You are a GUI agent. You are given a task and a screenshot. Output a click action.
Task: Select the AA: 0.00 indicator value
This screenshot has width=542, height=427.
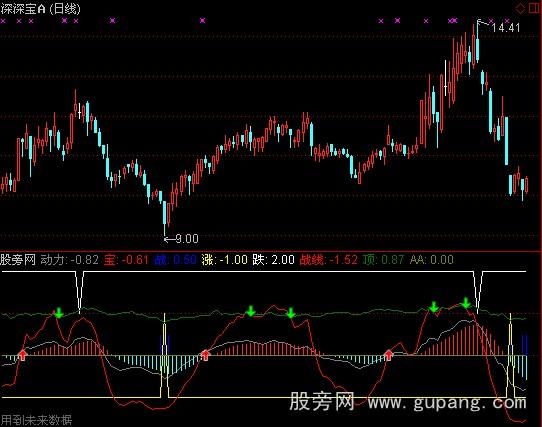pyautogui.click(x=431, y=260)
